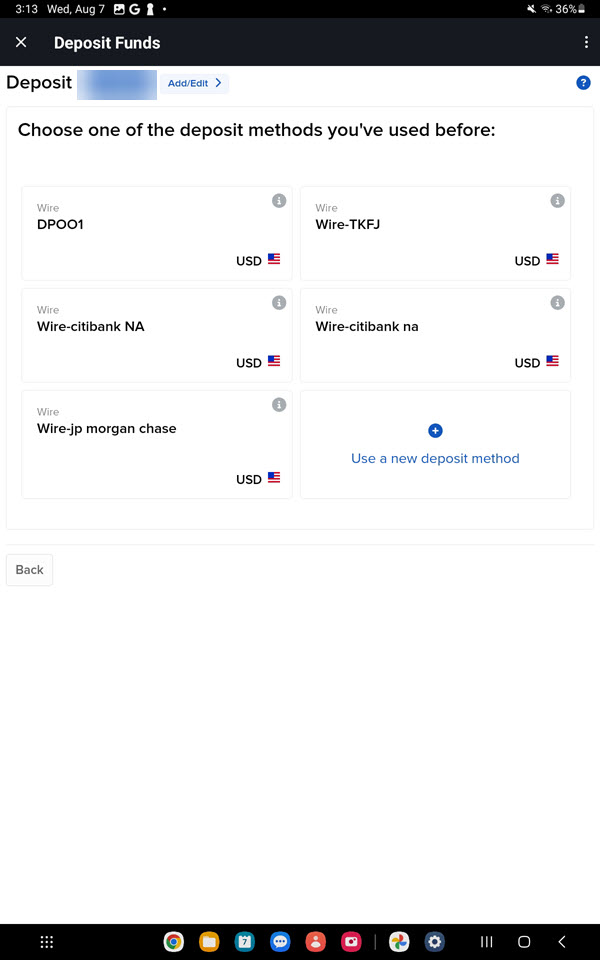Choose the Wire-TKFJ deposit card
600x960 pixels.
(435, 233)
